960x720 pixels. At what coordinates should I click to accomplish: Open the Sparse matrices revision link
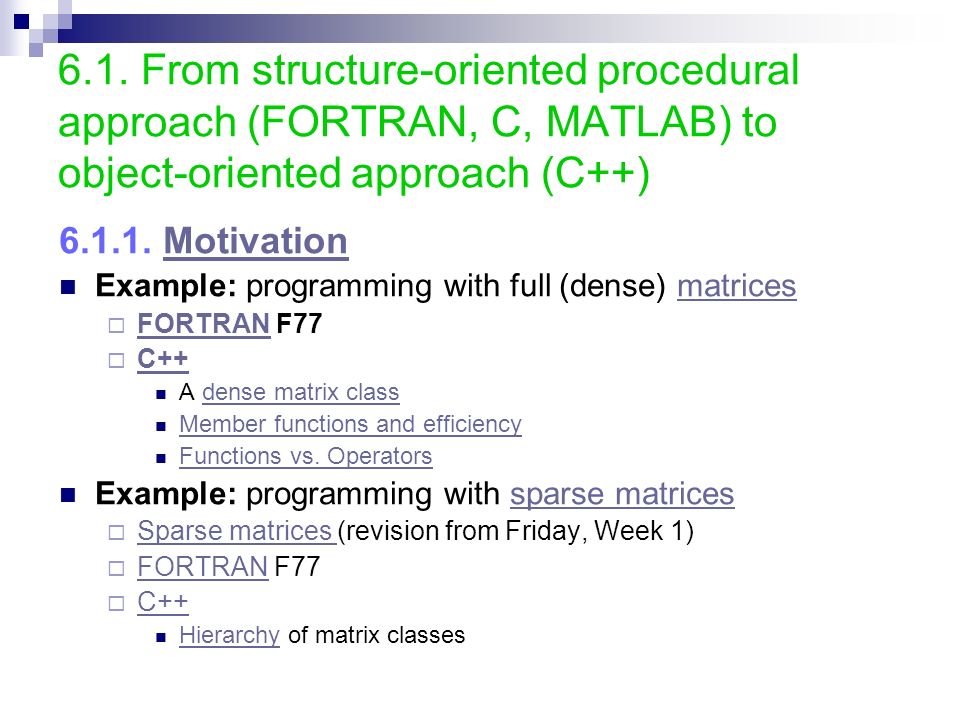click(x=236, y=531)
